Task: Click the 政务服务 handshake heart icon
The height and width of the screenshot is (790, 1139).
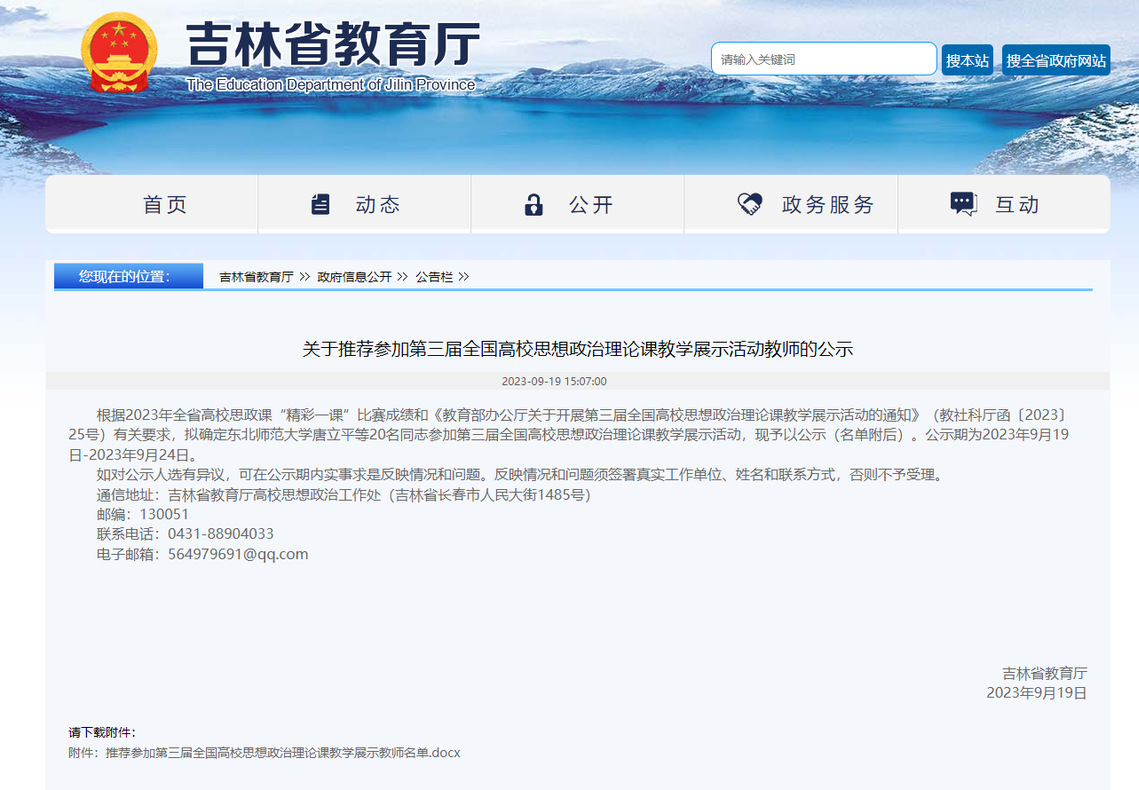Action: tap(749, 205)
